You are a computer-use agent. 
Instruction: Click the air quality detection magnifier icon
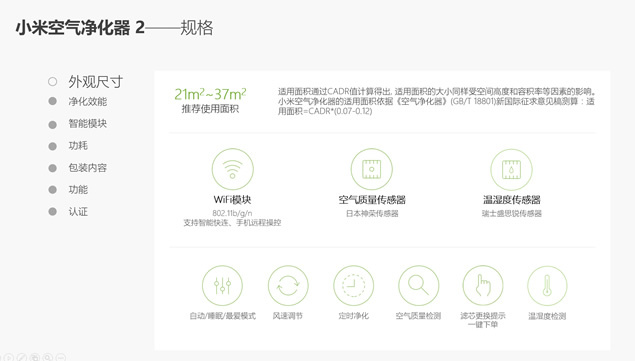418,286
